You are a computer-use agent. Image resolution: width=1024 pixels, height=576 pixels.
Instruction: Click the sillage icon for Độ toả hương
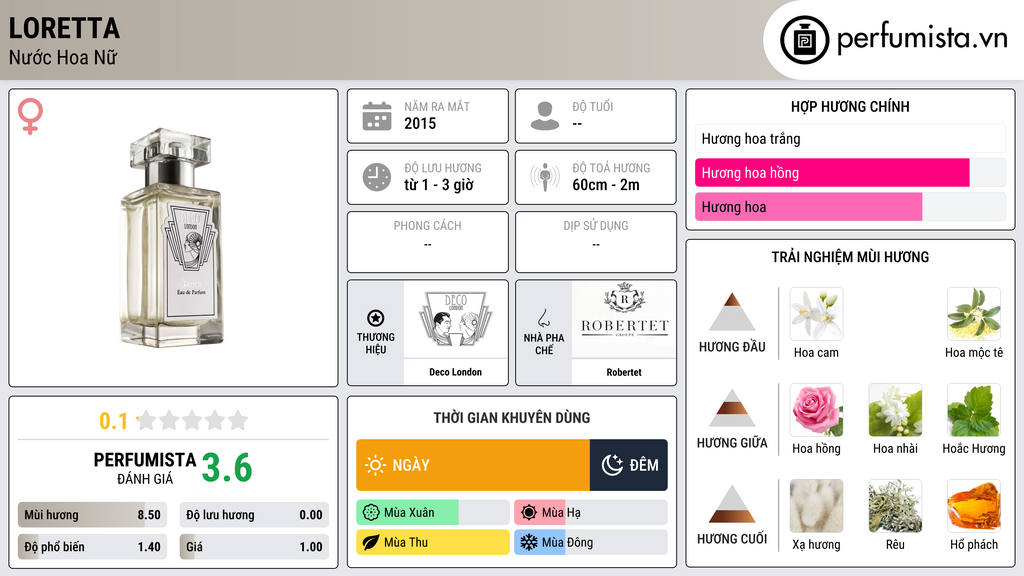(545, 177)
